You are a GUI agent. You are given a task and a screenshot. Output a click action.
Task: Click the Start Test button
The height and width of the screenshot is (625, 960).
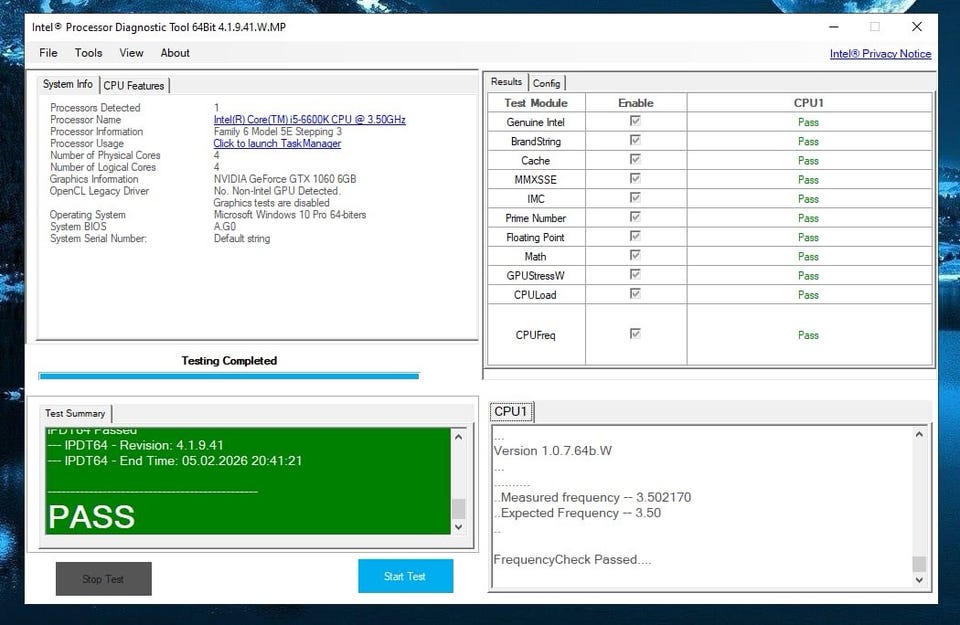405,576
